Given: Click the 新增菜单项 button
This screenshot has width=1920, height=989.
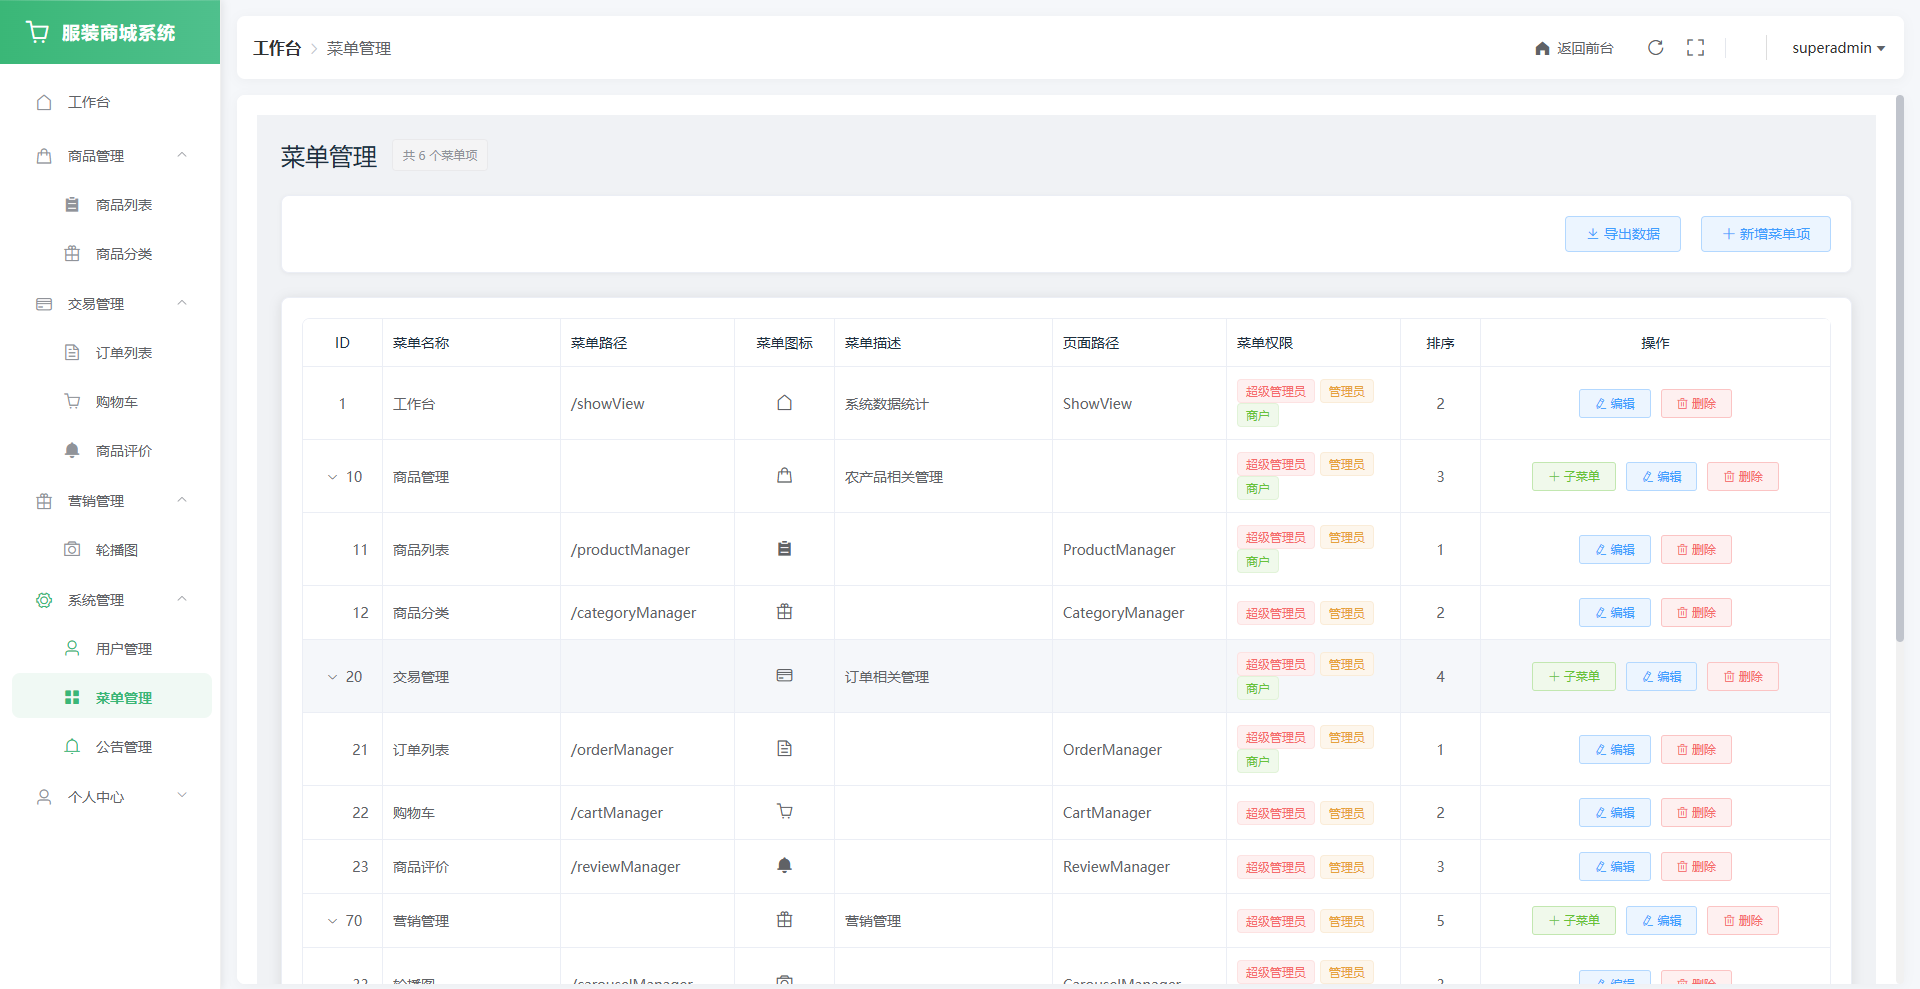Looking at the screenshot, I should coord(1765,234).
